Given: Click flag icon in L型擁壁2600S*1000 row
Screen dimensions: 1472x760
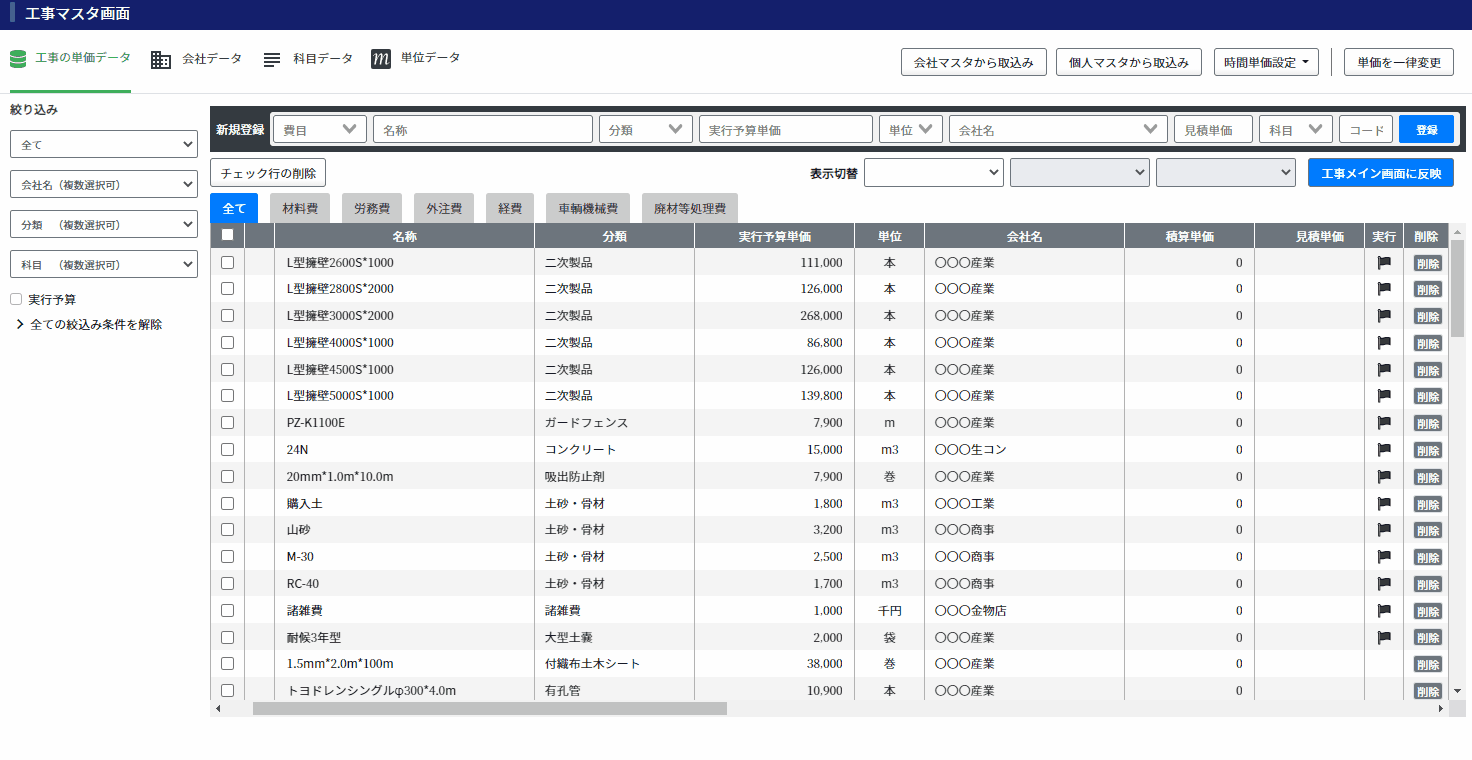Looking at the screenshot, I should pyautogui.click(x=1384, y=263).
